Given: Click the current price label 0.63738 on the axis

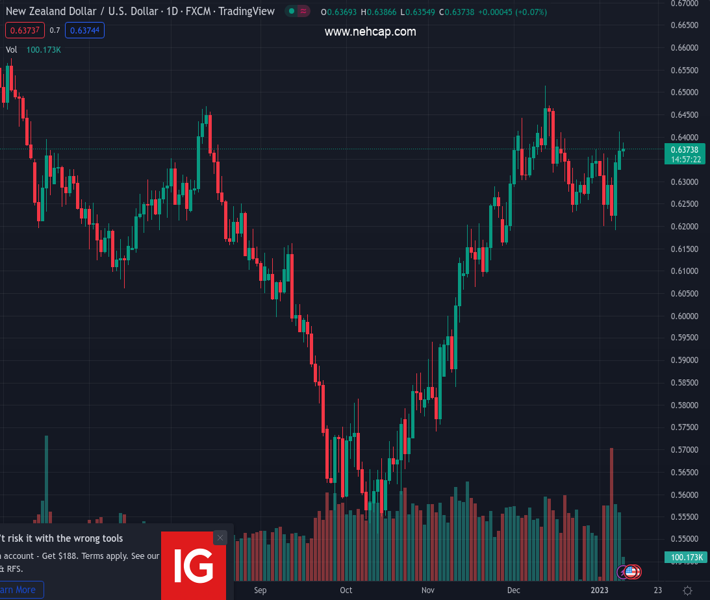Looking at the screenshot, I should coord(685,154).
